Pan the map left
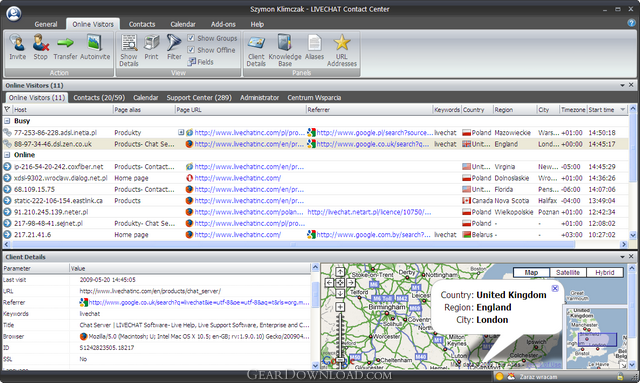The height and width of the screenshot is (383, 640). click(x=329, y=283)
